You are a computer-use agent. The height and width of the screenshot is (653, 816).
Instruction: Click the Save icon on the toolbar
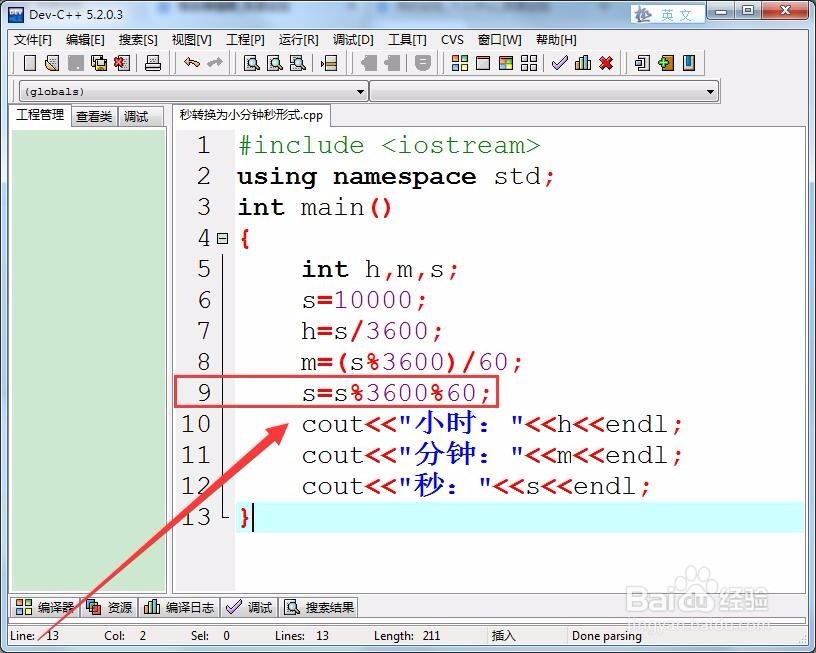[75, 62]
